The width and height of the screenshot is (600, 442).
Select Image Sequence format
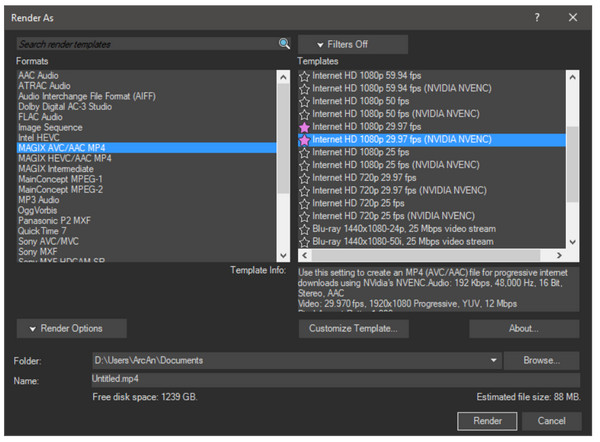[147, 127]
